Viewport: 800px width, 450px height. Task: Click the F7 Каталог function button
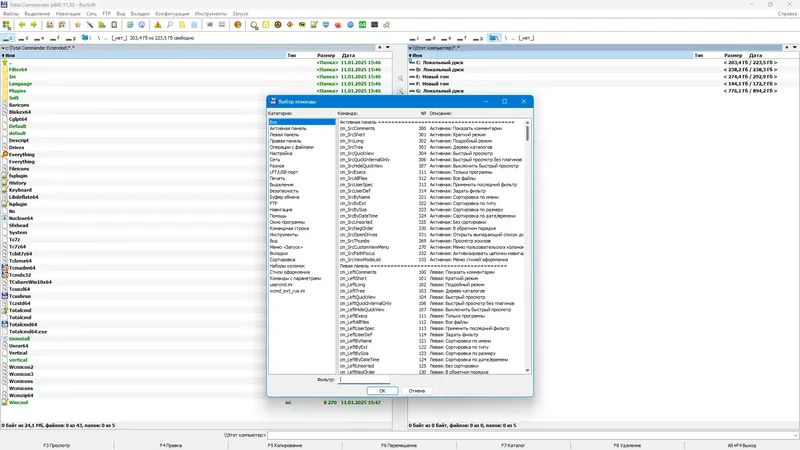tap(513, 445)
